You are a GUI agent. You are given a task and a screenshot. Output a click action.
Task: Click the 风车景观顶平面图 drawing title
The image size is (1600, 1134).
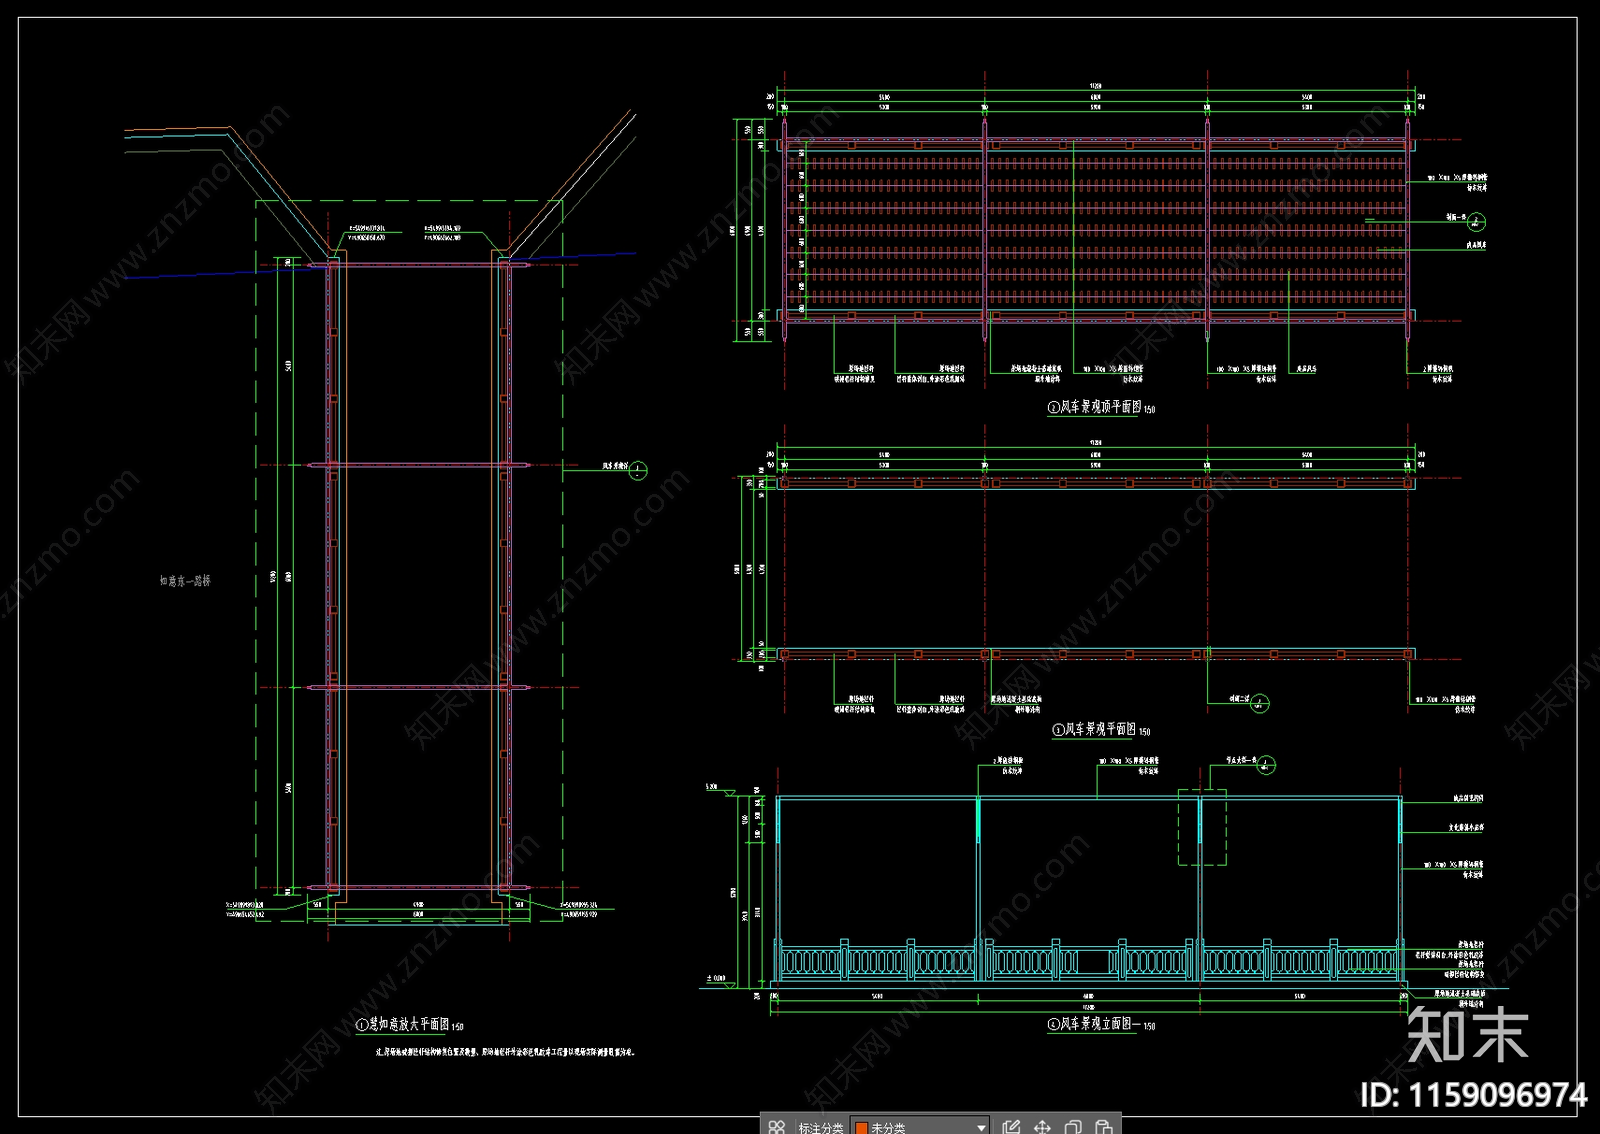click(x=1100, y=407)
